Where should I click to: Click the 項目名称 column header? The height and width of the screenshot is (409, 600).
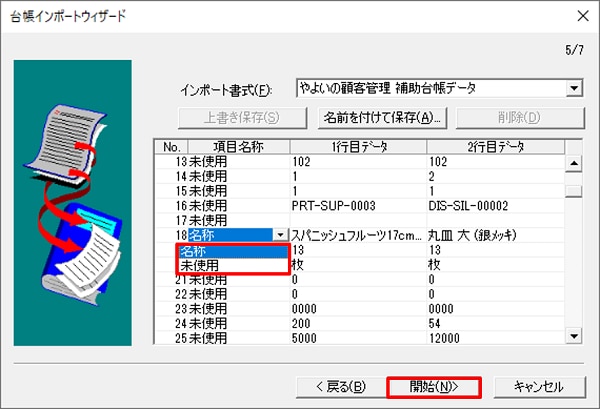(x=239, y=147)
